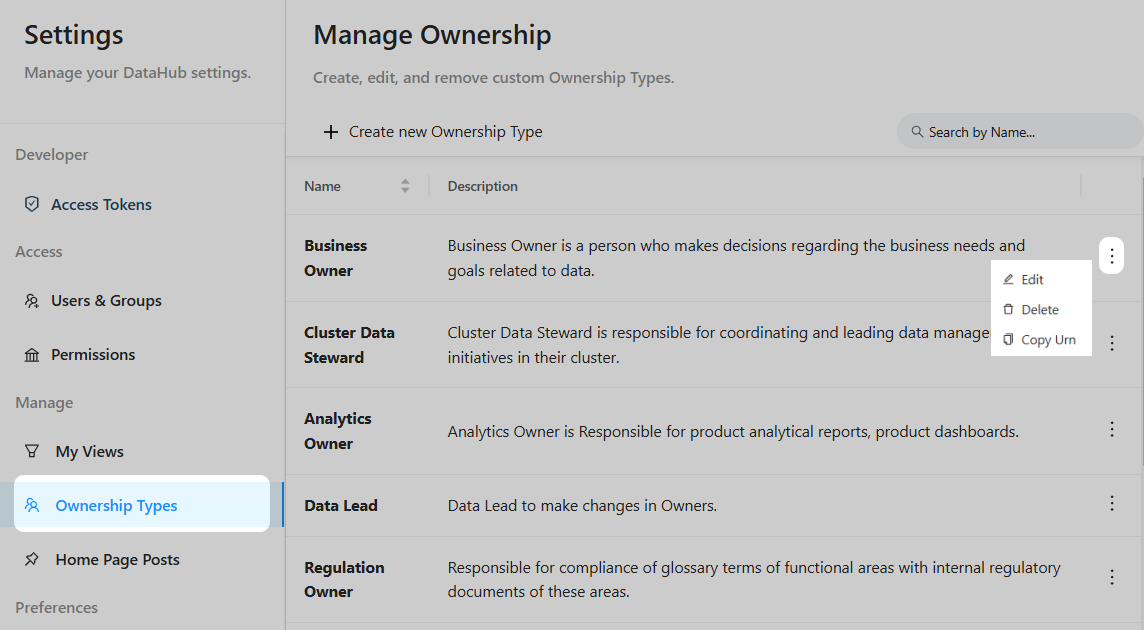Expand the Data Lead row actions menu

point(1111,503)
